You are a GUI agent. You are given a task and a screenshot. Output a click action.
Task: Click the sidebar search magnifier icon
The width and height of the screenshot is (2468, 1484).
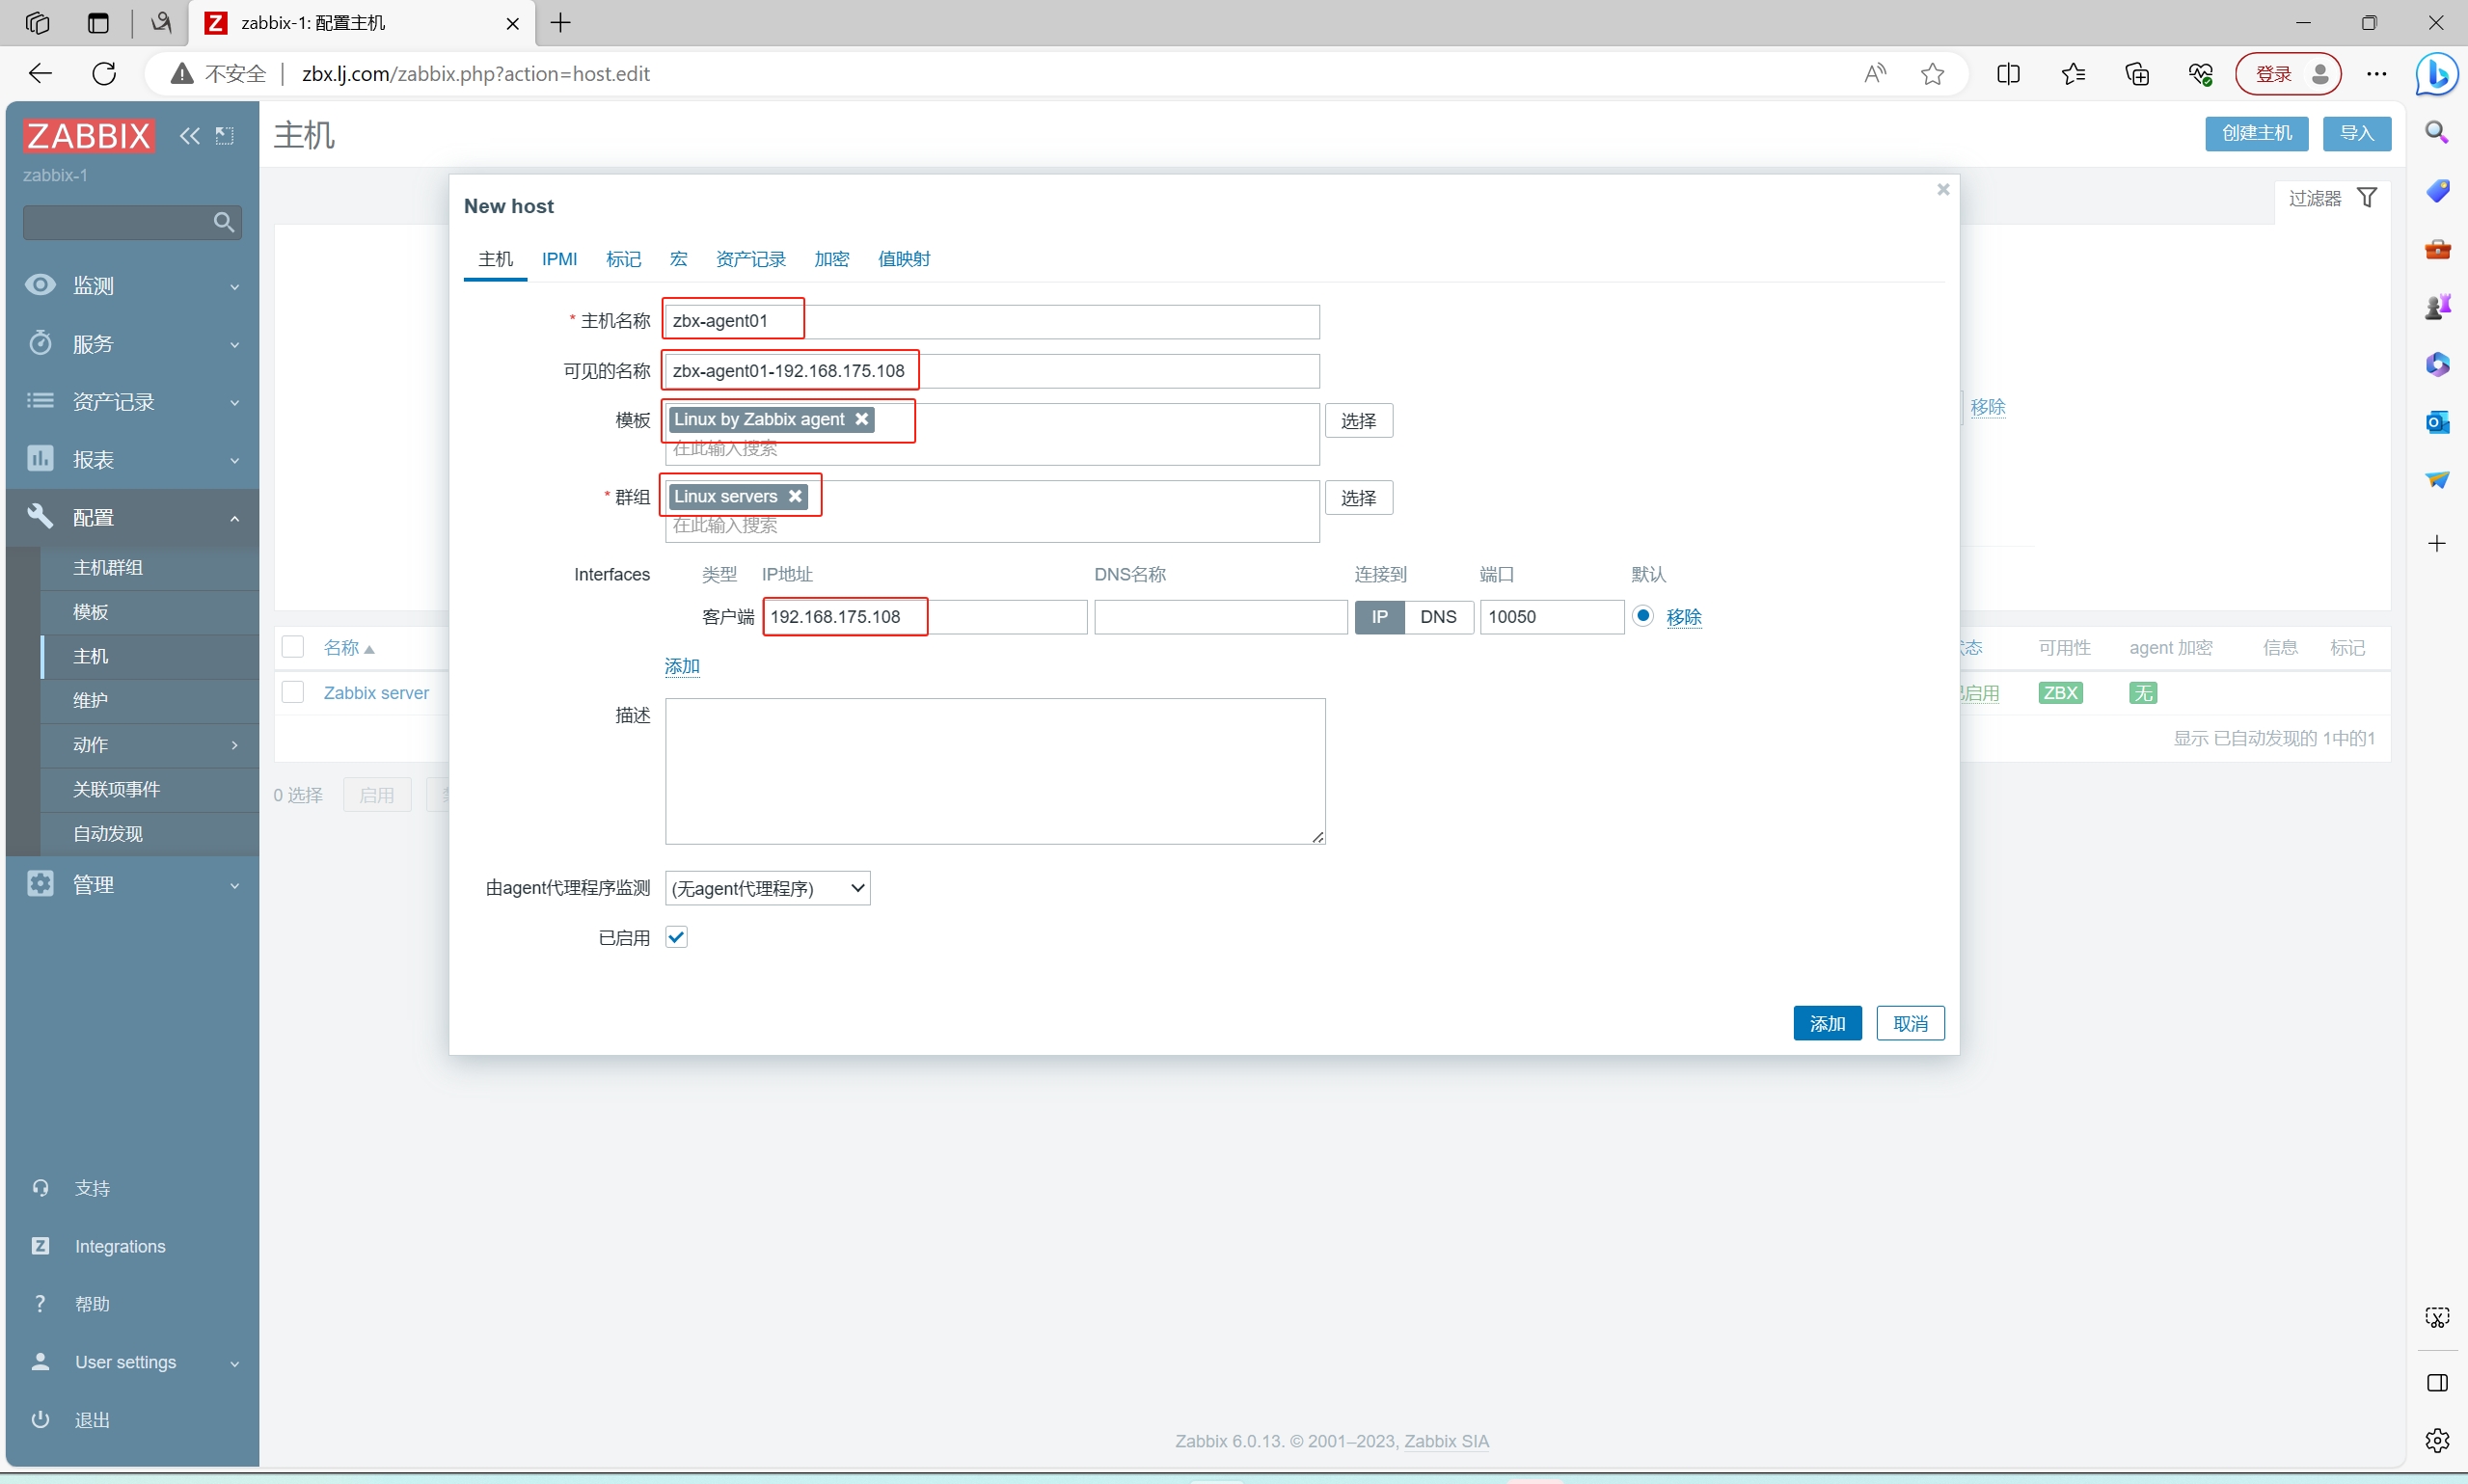[x=223, y=222]
